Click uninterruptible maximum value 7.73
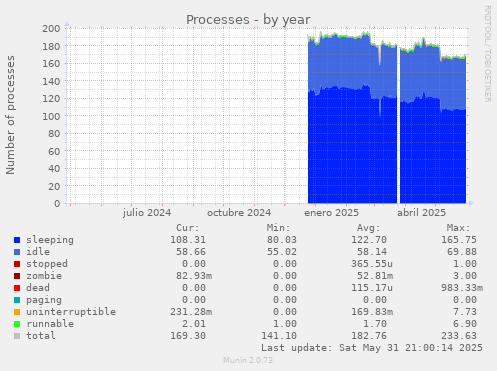 [465, 312]
